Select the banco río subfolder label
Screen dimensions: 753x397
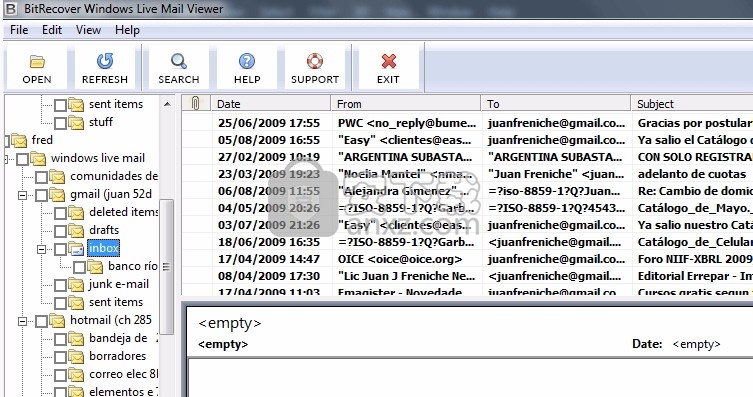point(133,266)
